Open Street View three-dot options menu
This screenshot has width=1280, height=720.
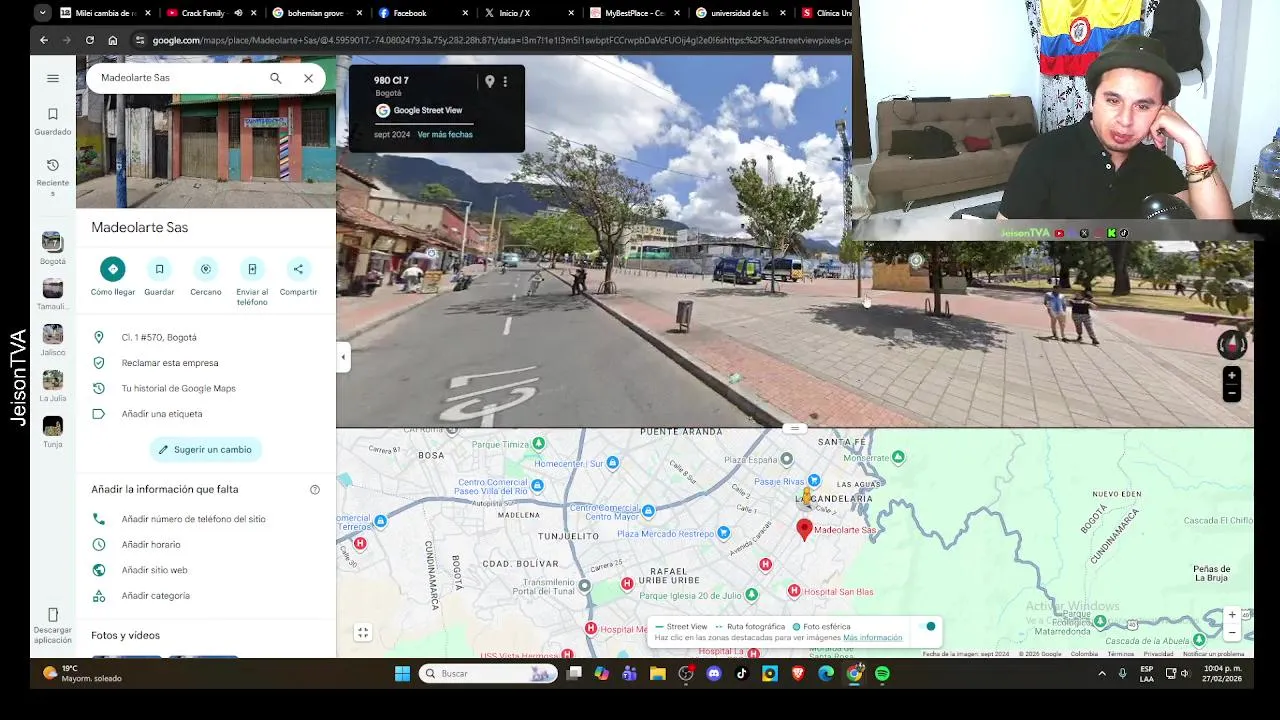click(x=505, y=82)
